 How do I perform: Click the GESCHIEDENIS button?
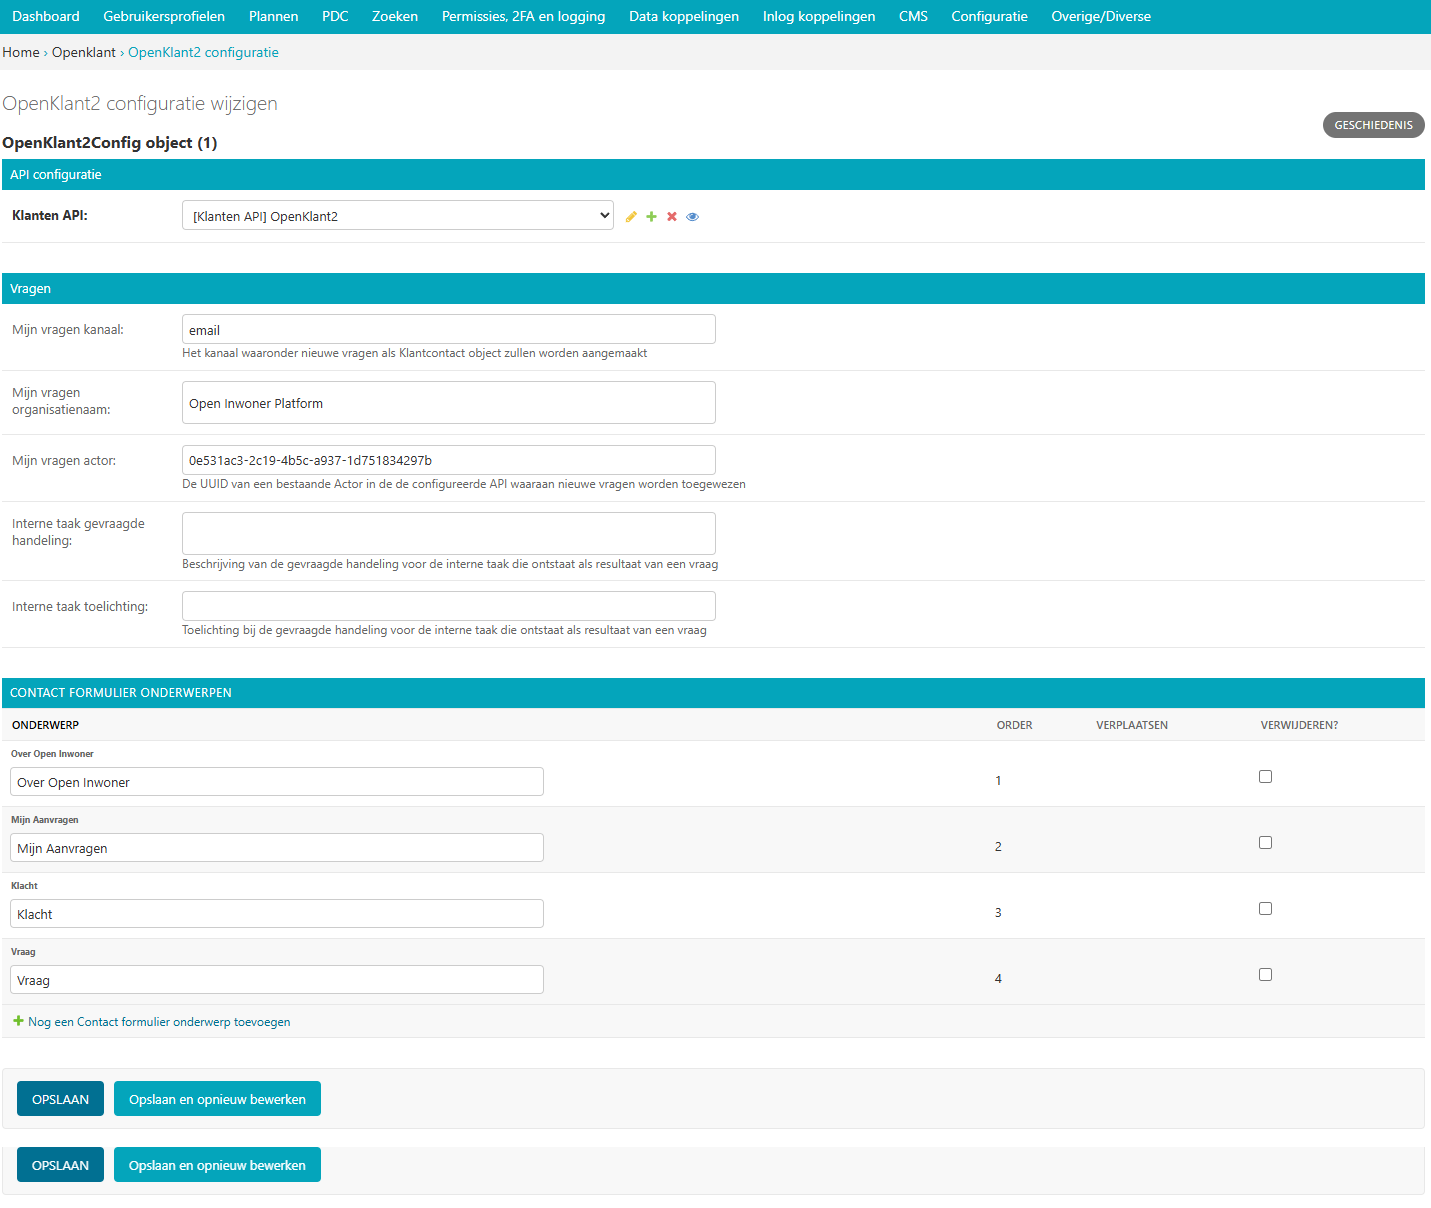[1373, 124]
